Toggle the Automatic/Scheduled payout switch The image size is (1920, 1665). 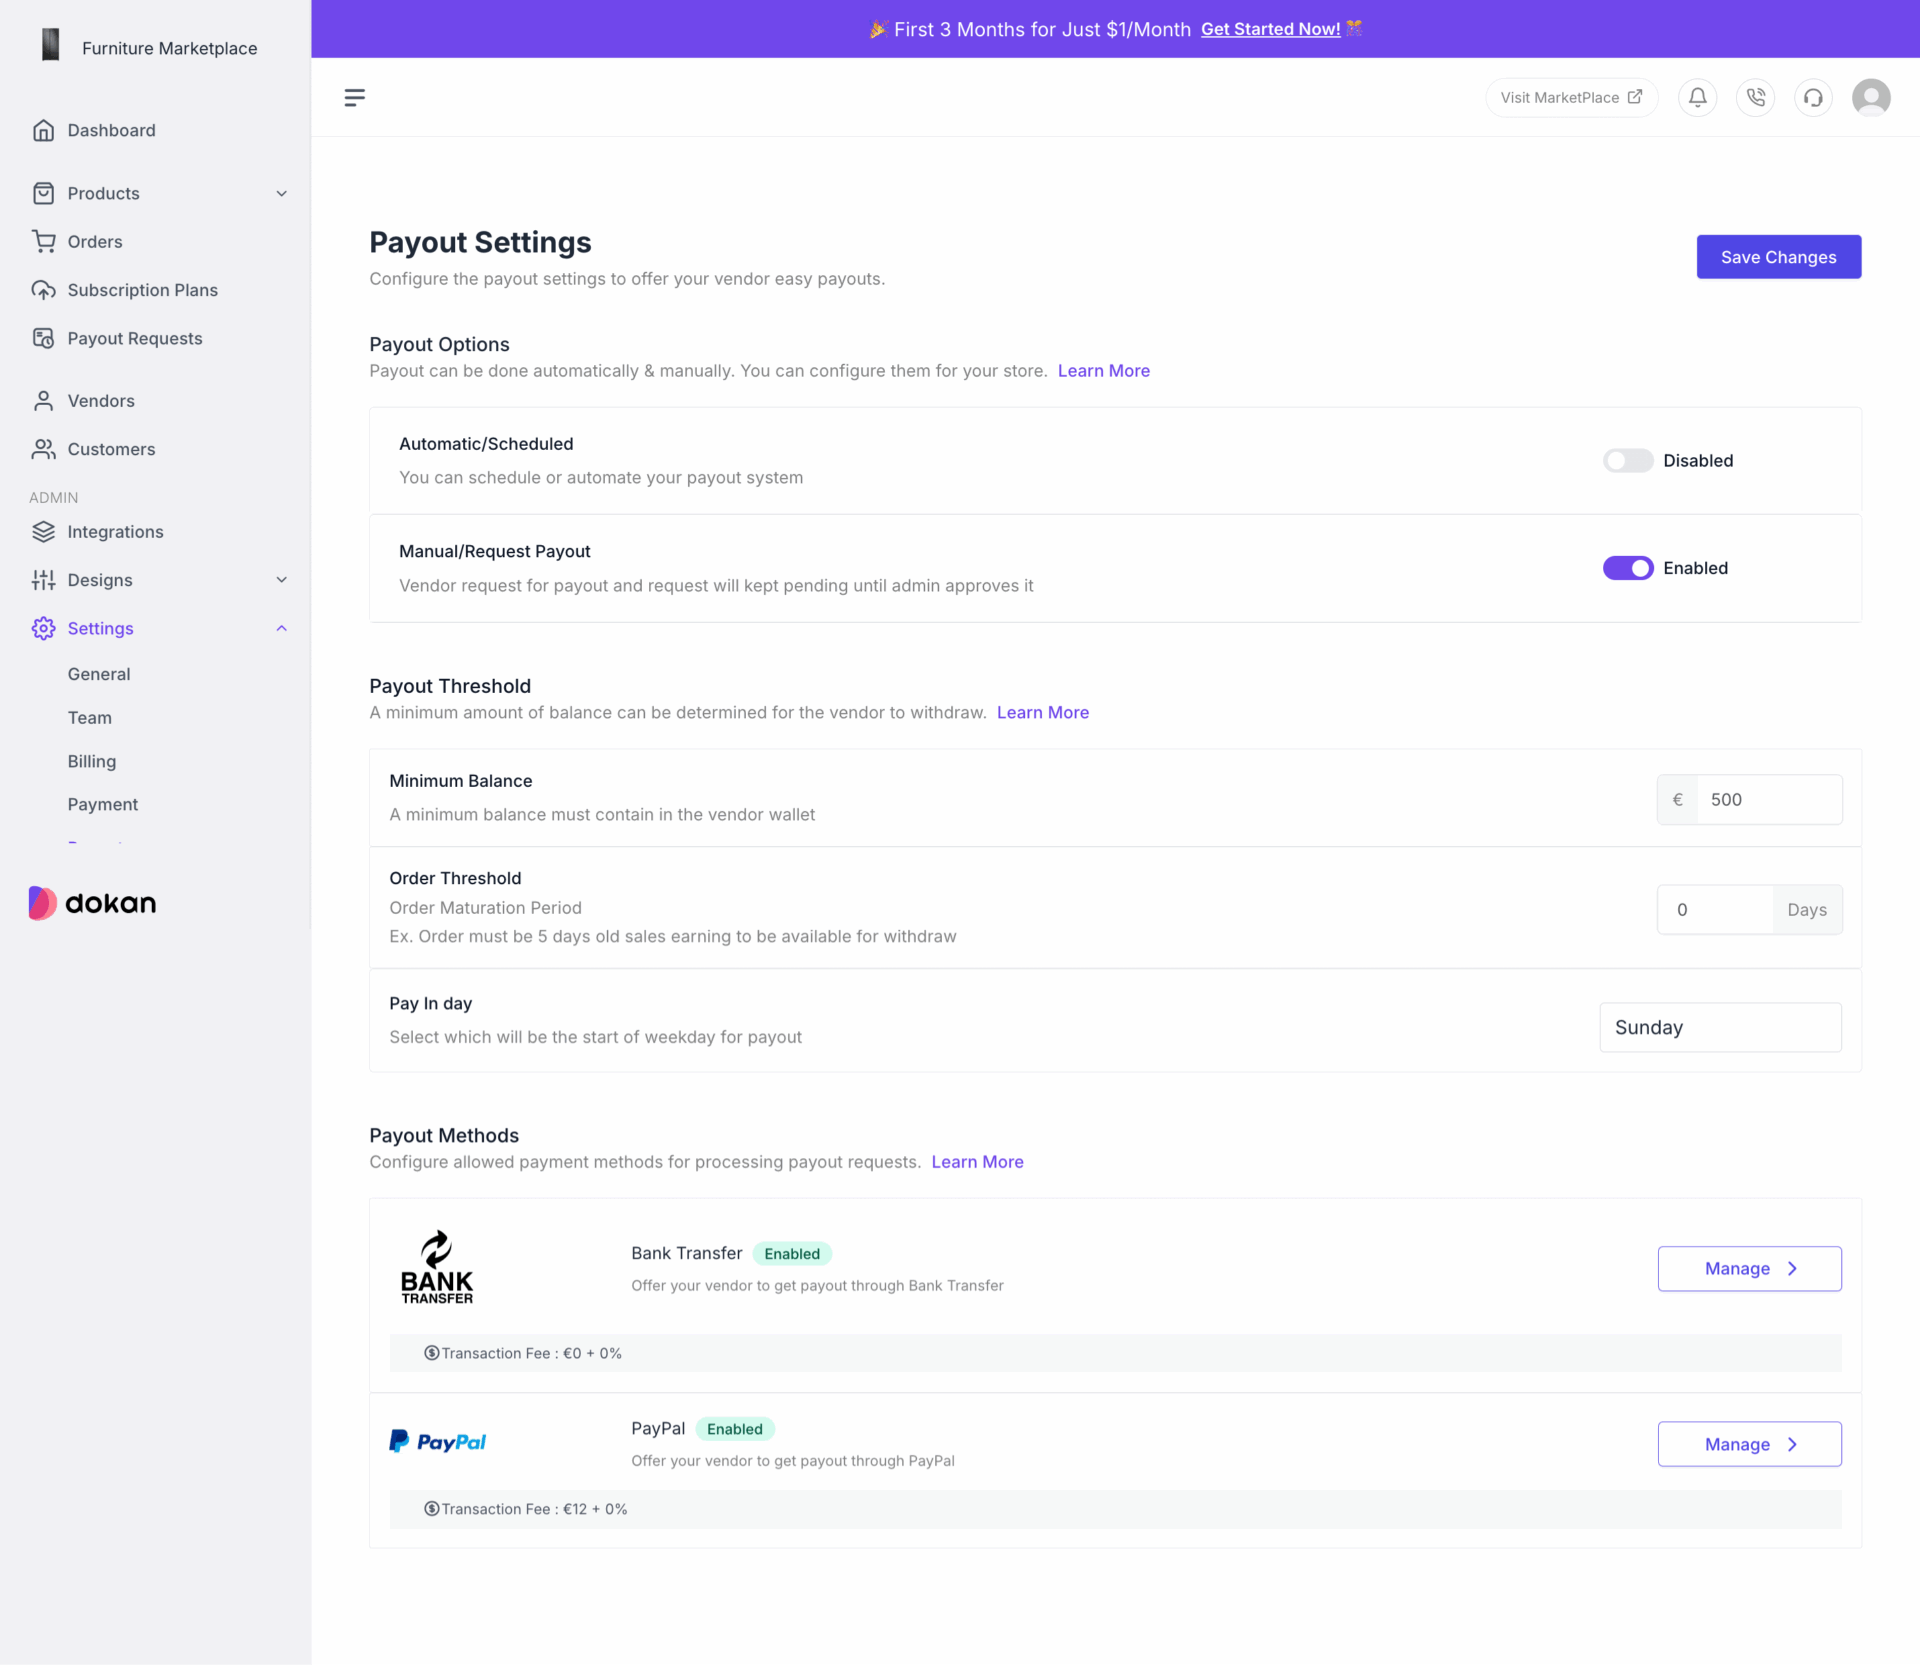pos(1626,460)
